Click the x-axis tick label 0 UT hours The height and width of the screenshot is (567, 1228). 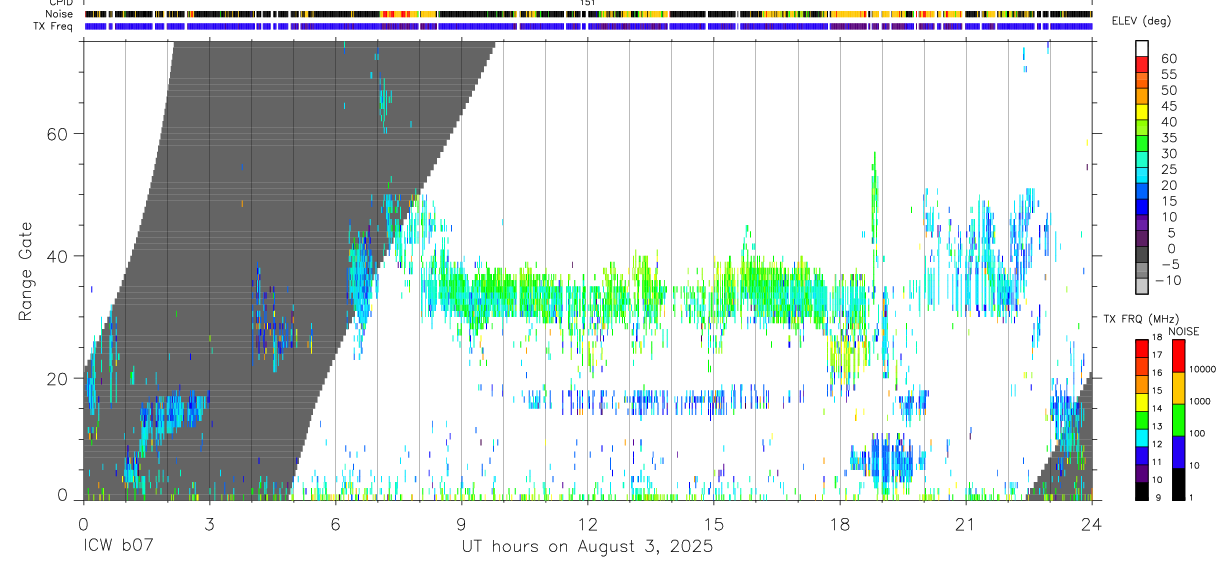[83, 523]
